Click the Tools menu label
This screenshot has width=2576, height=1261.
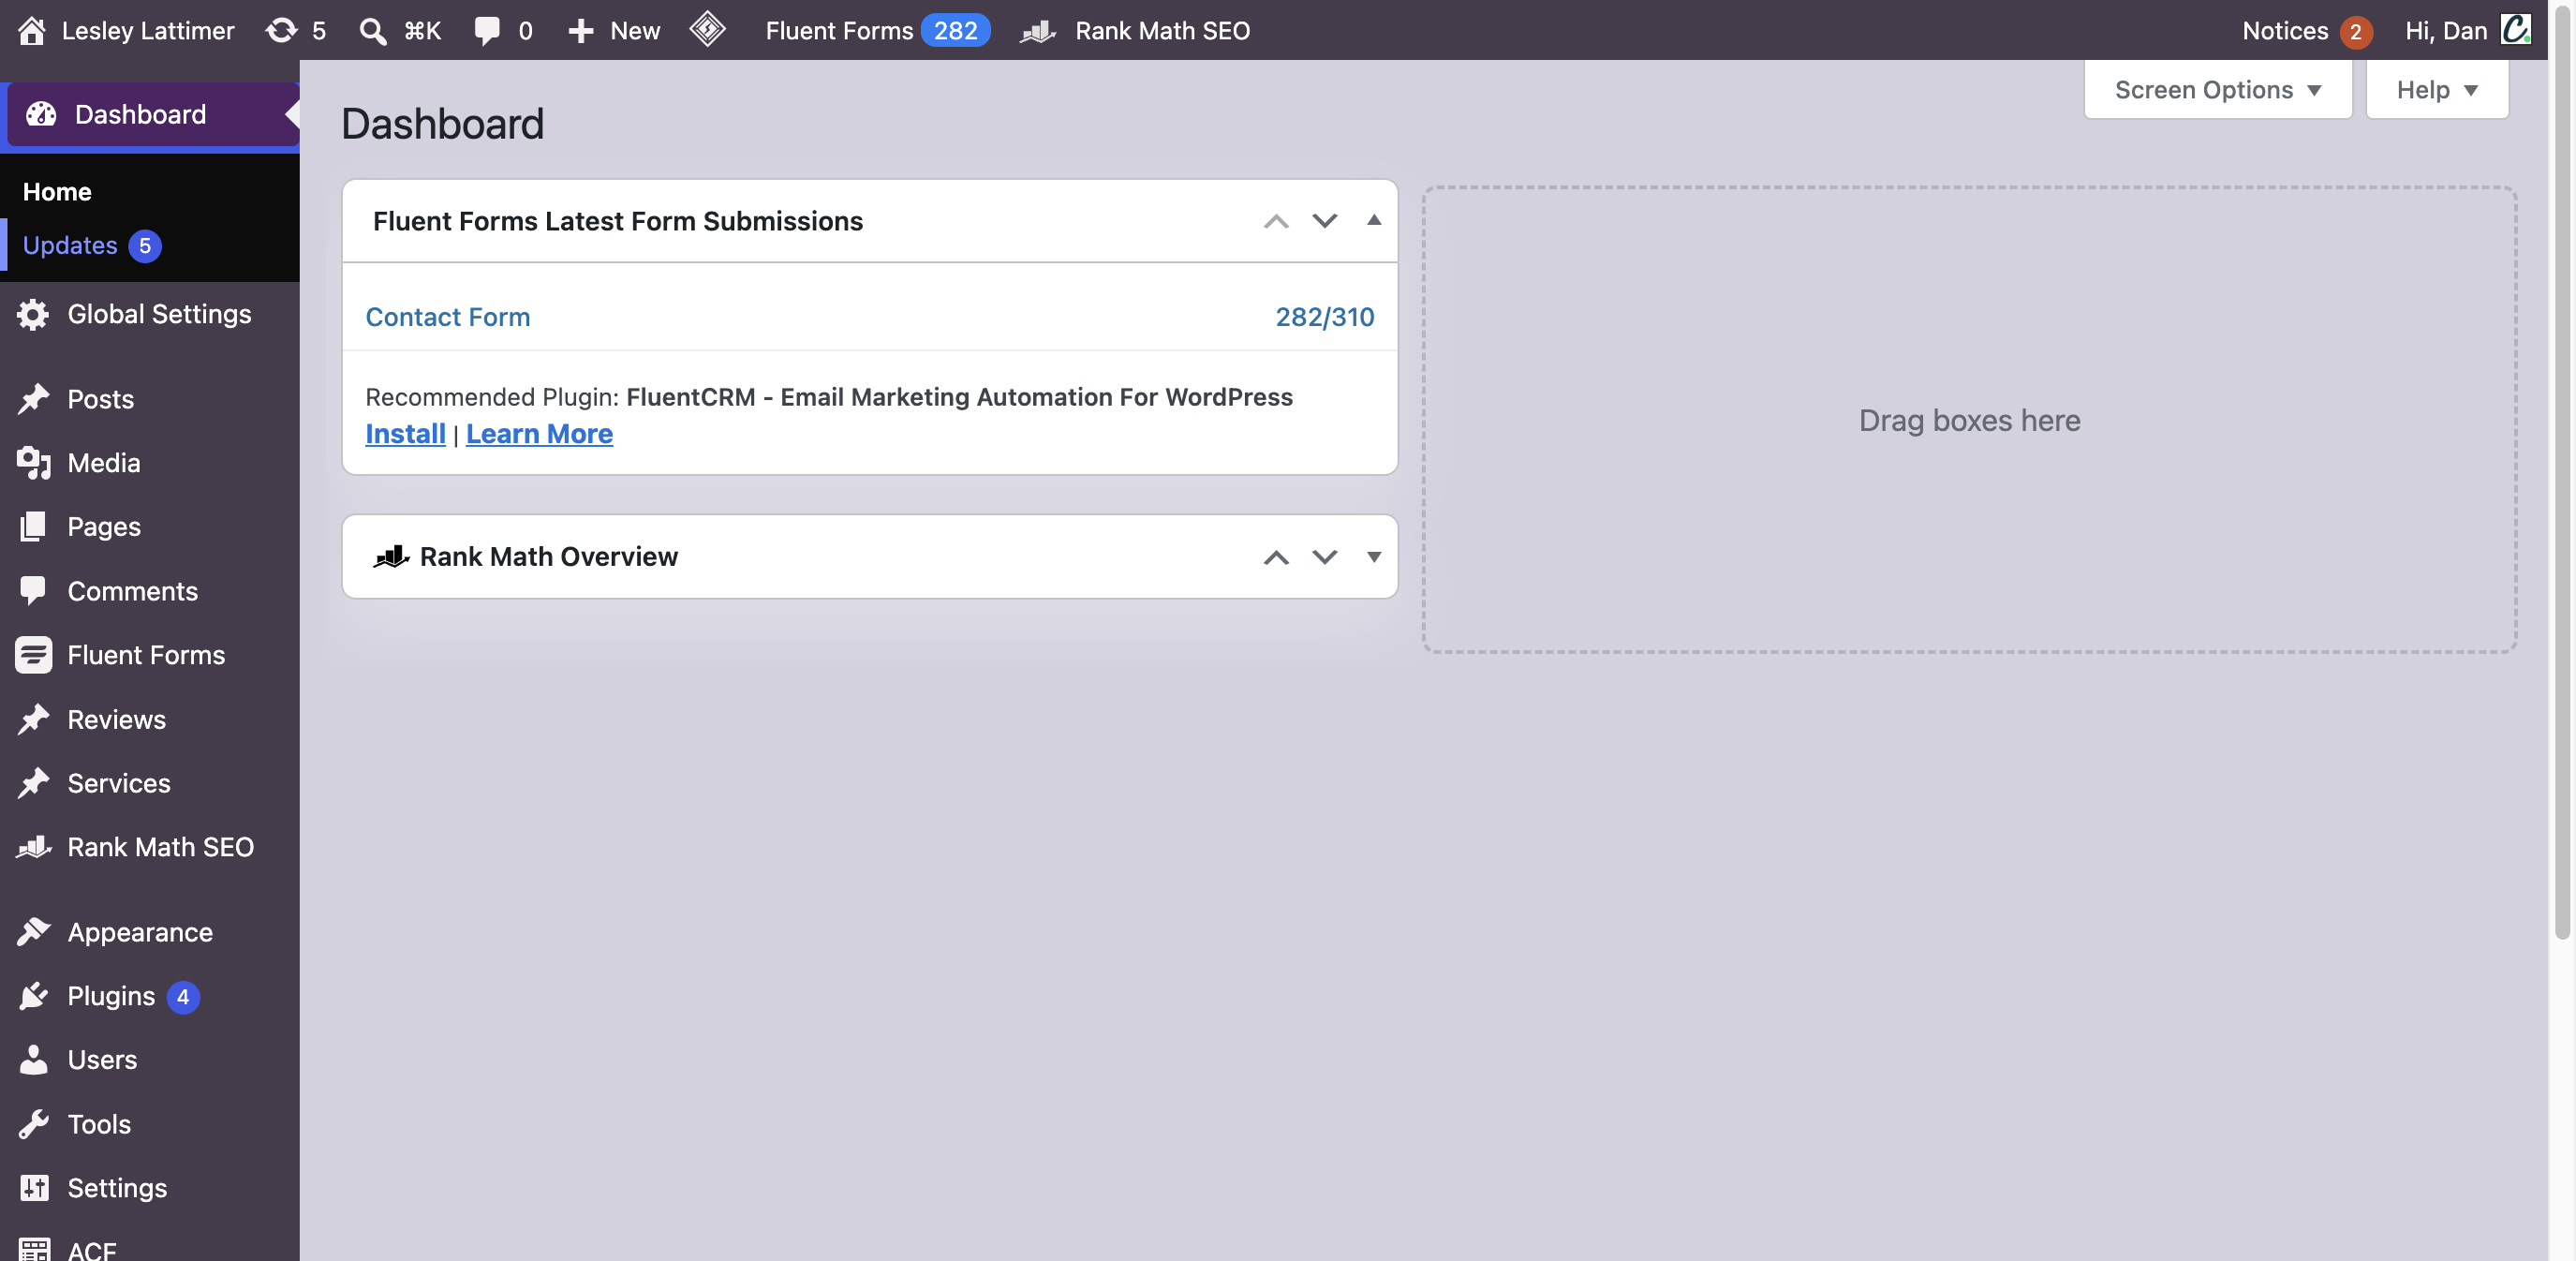click(99, 1124)
